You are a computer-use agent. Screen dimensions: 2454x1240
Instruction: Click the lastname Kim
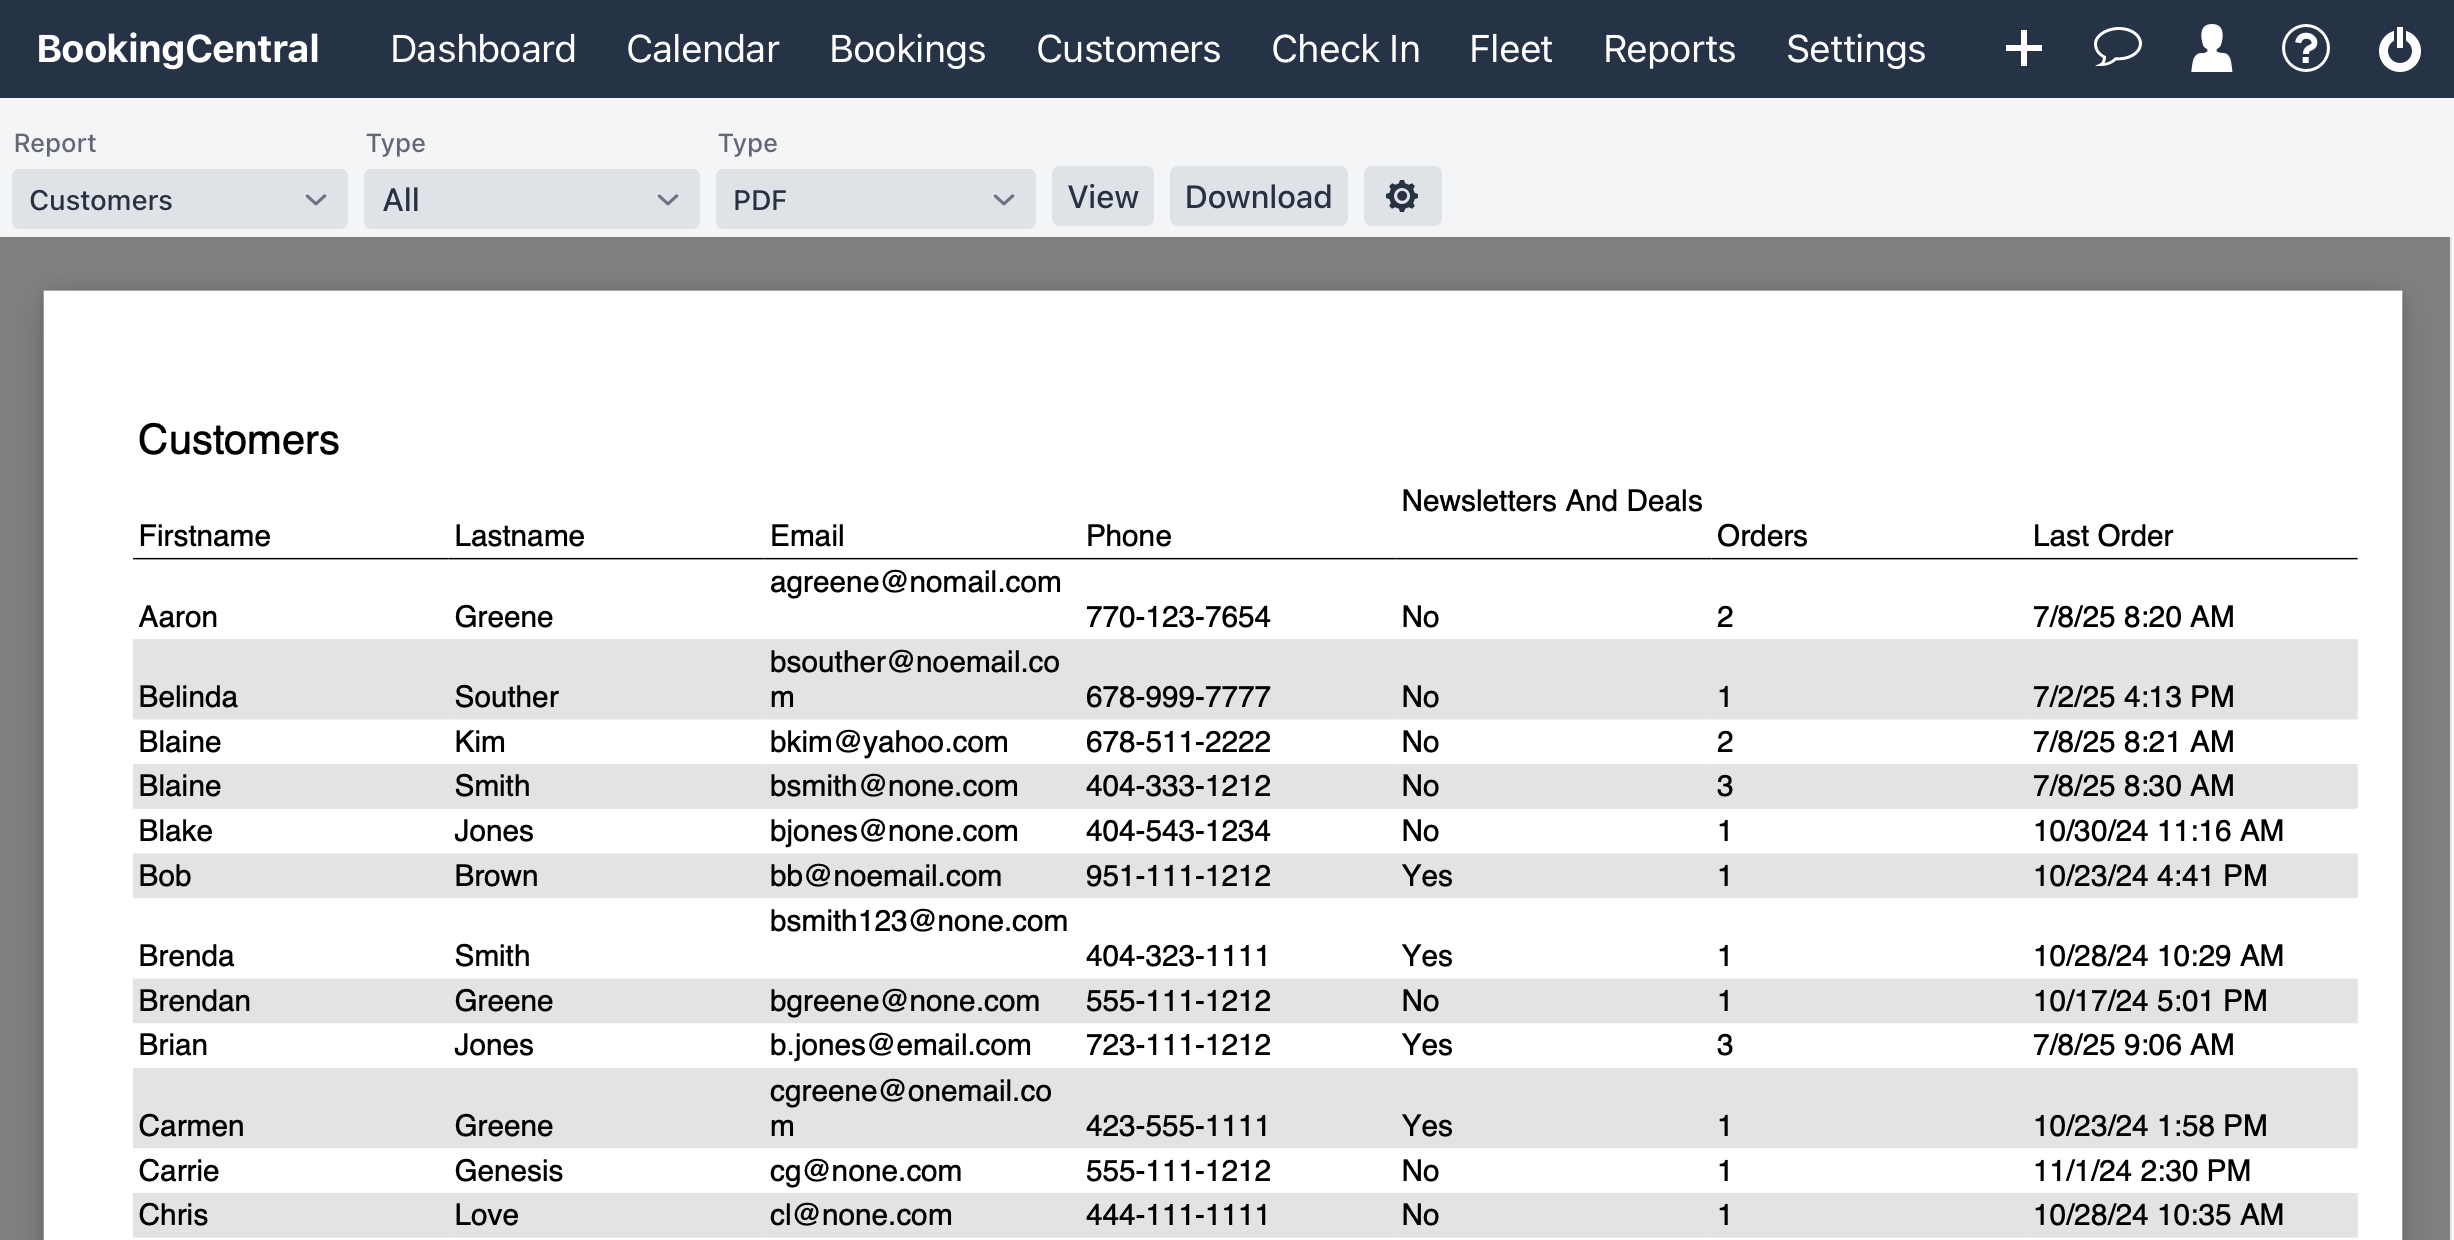pos(480,742)
